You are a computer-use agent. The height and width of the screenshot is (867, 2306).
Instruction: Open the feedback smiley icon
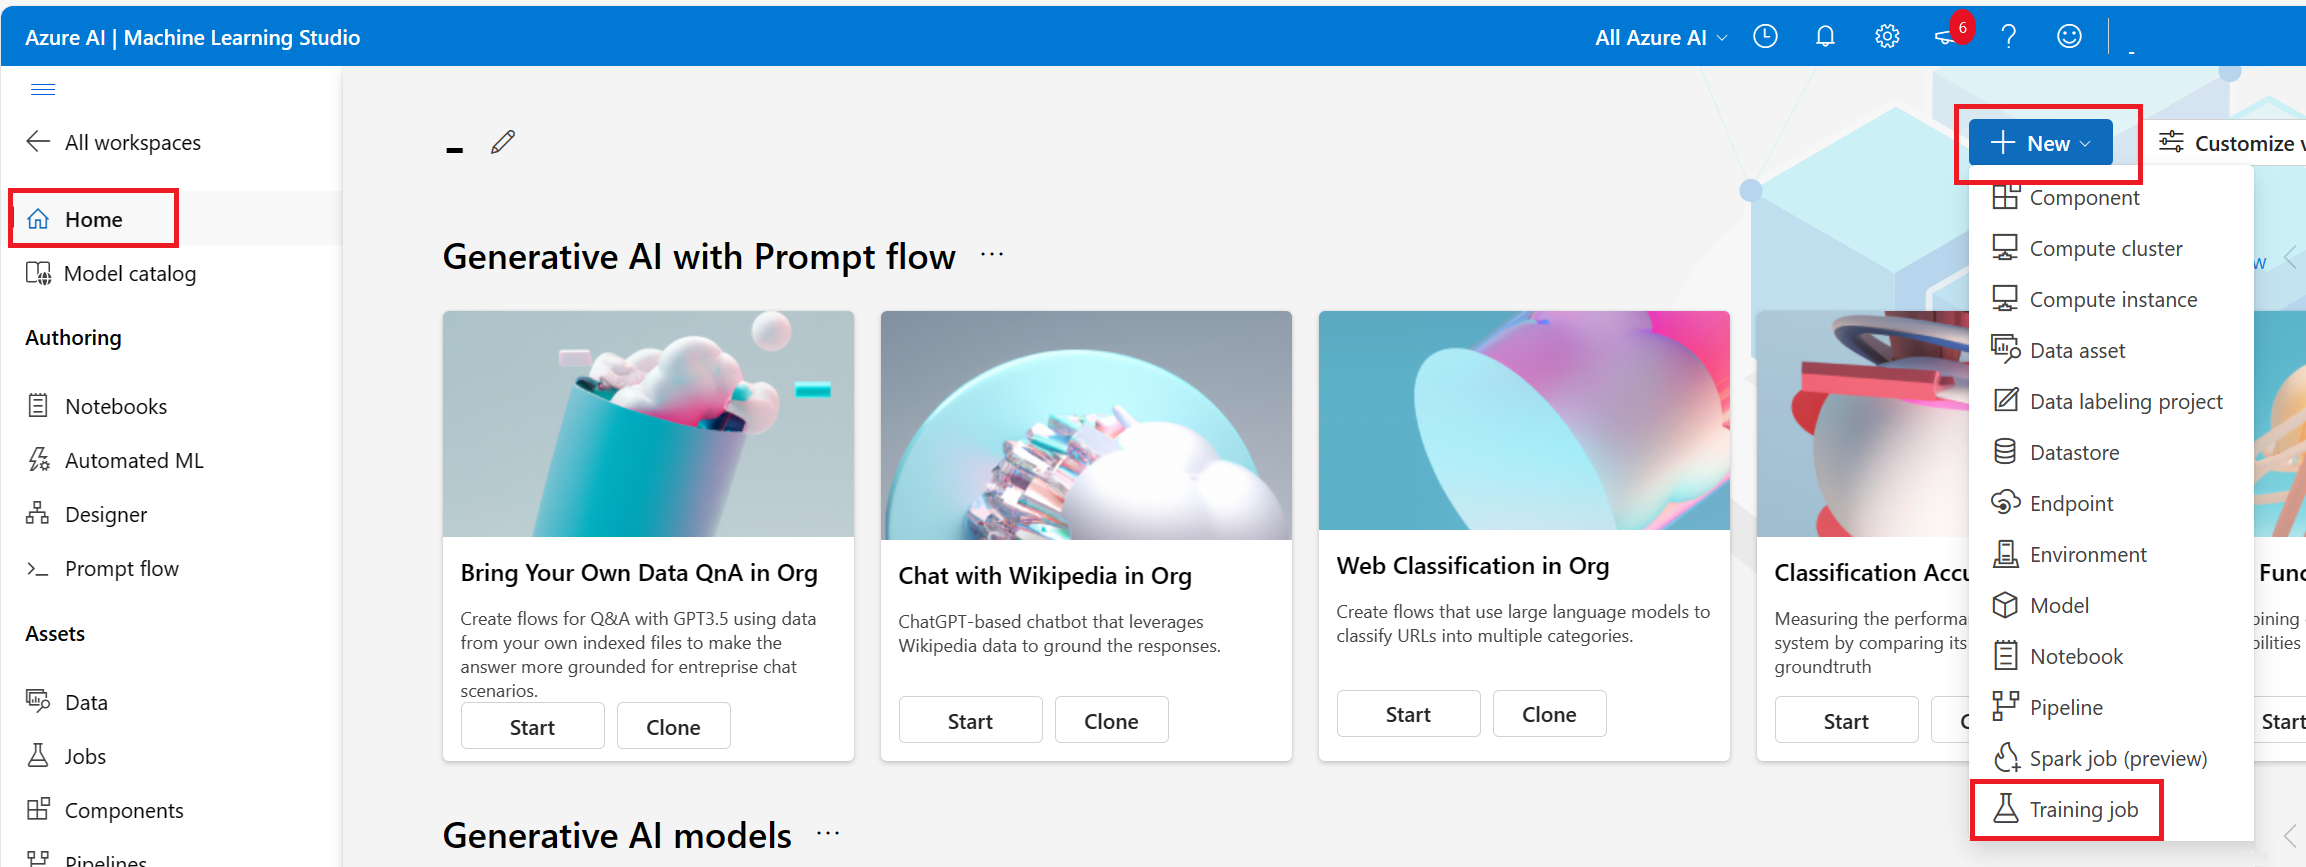click(x=2069, y=37)
